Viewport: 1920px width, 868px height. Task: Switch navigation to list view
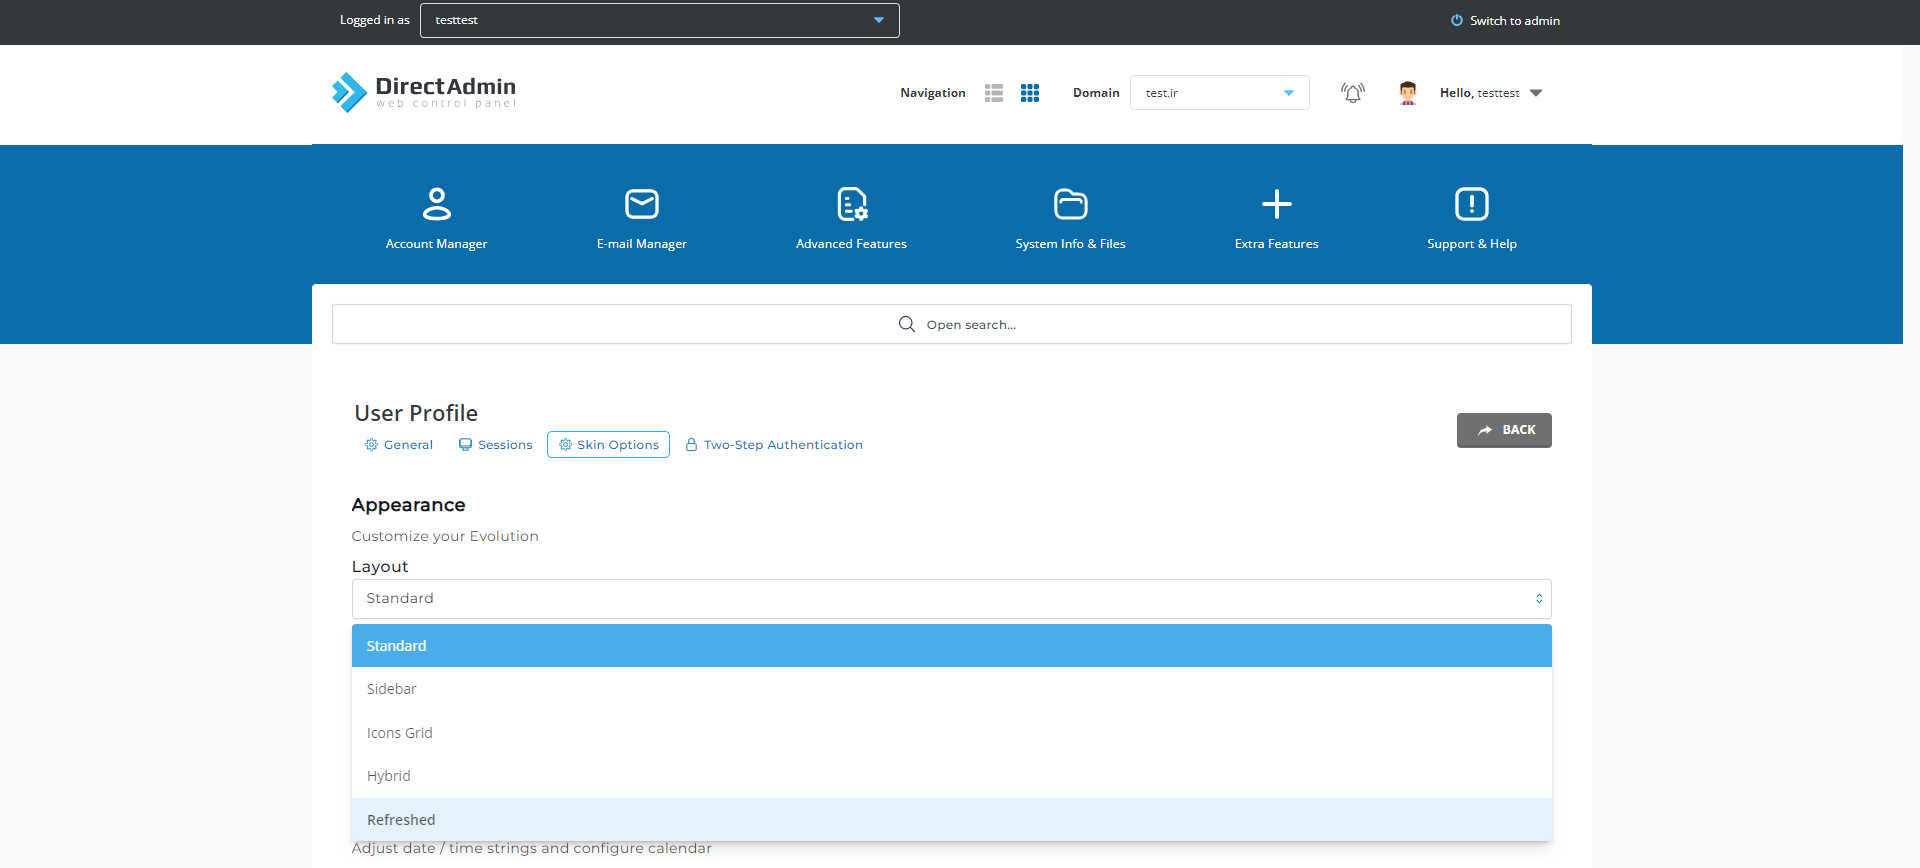[993, 93]
